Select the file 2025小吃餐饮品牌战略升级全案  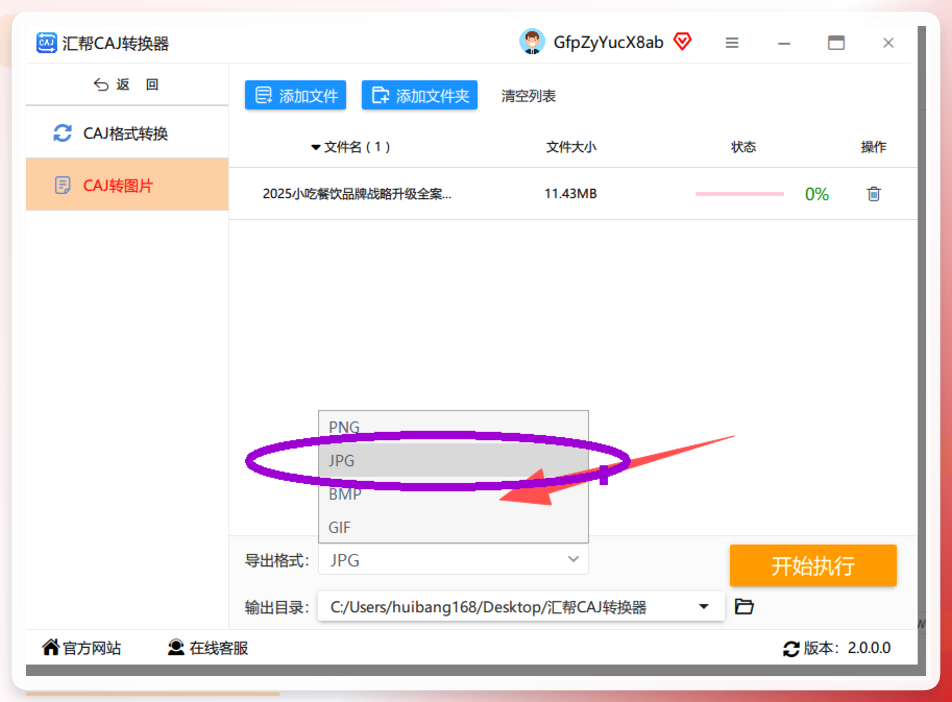coord(356,194)
